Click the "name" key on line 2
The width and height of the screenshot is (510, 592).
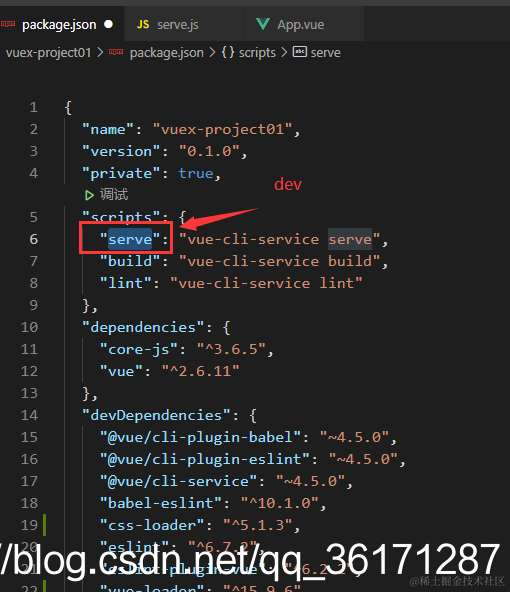[108, 130]
